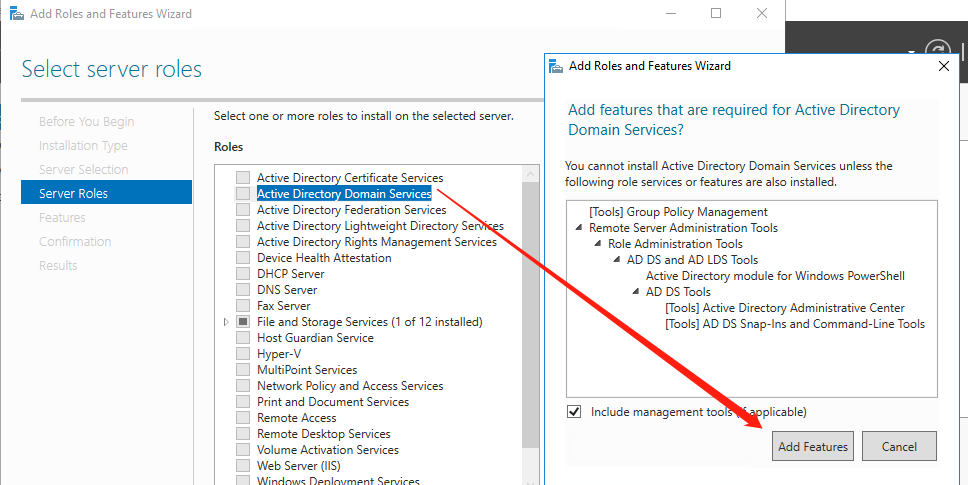Viewport: 968px width, 485px height.
Task: Select Active Directory Administrative Center item
Action: coord(785,308)
